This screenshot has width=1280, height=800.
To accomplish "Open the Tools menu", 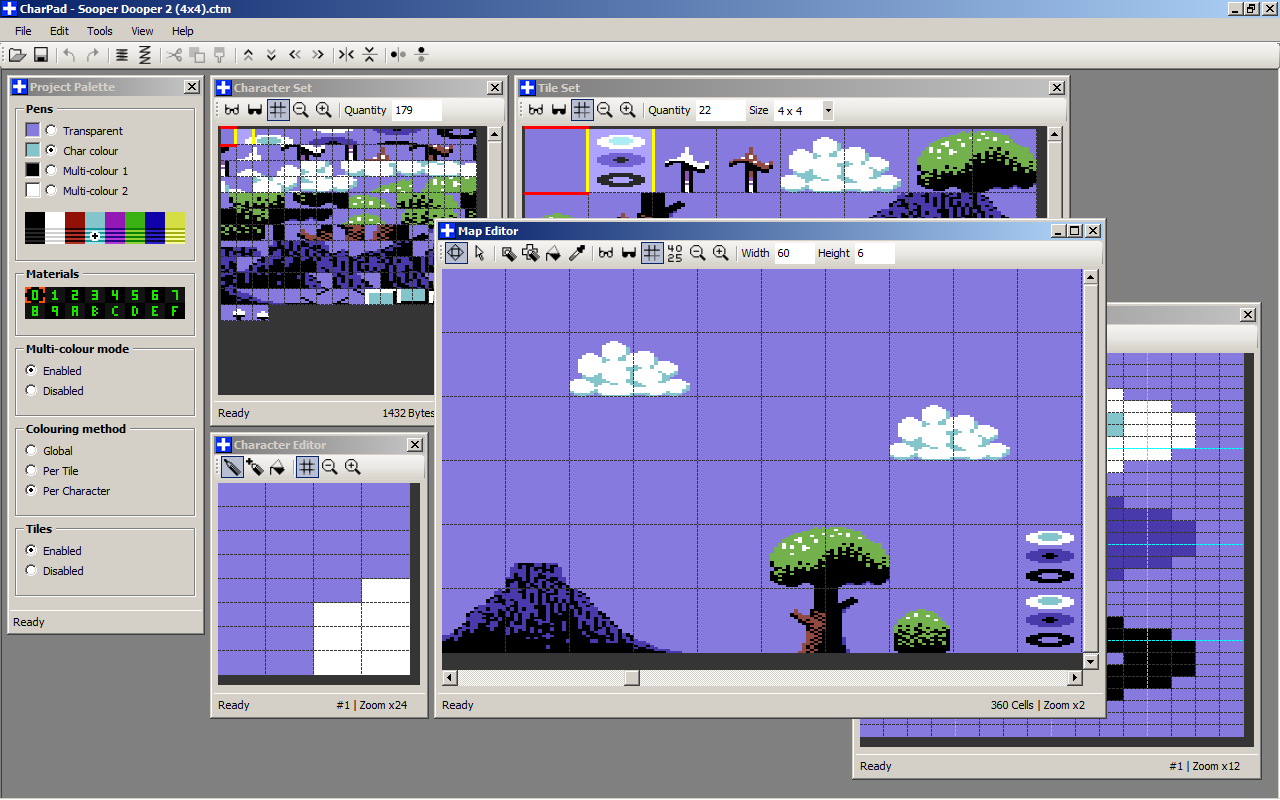I will coord(100,31).
